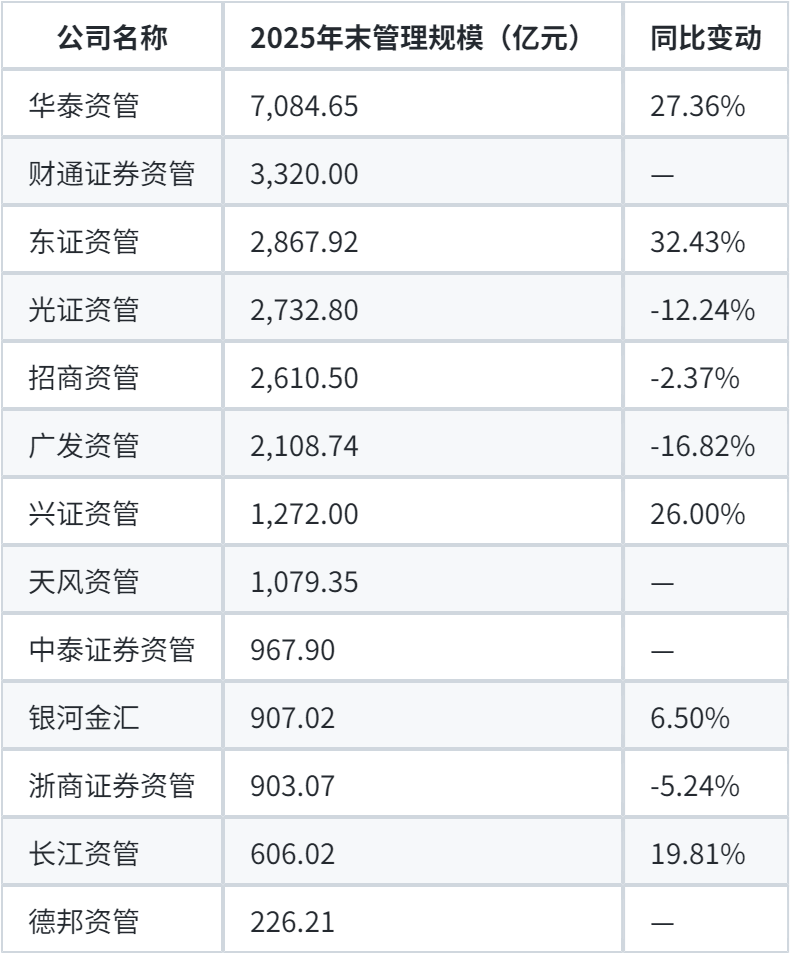Select the 财通证券资管 row name
Image resolution: width=792 pixels, height=954 pixels.
pyautogui.click(x=112, y=174)
